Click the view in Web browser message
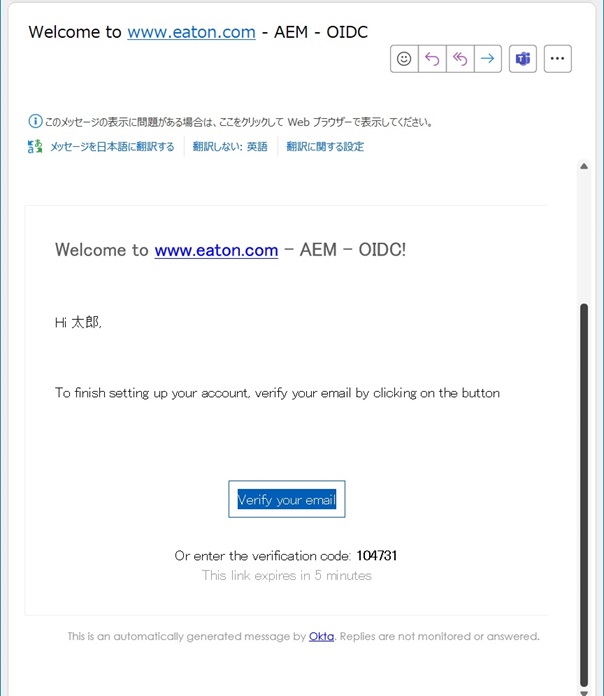The image size is (604, 696). click(239, 122)
